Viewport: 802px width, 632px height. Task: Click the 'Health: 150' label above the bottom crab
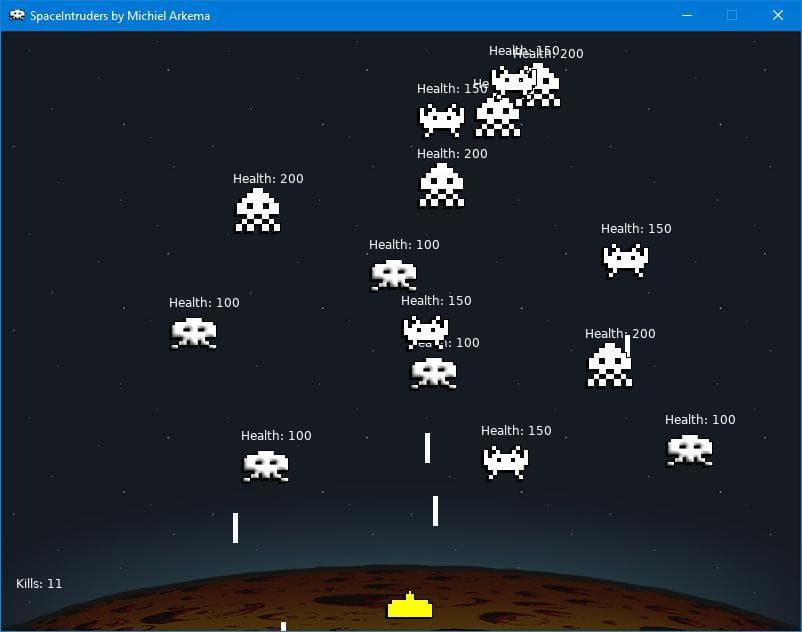pos(516,431)
